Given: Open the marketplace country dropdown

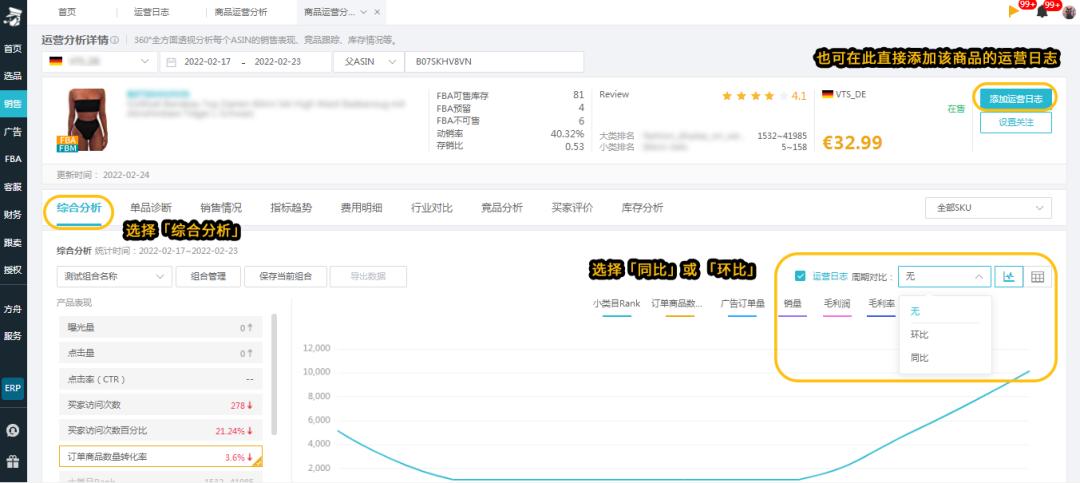Looking at the screenshot, I should click(x=99, y=61).
